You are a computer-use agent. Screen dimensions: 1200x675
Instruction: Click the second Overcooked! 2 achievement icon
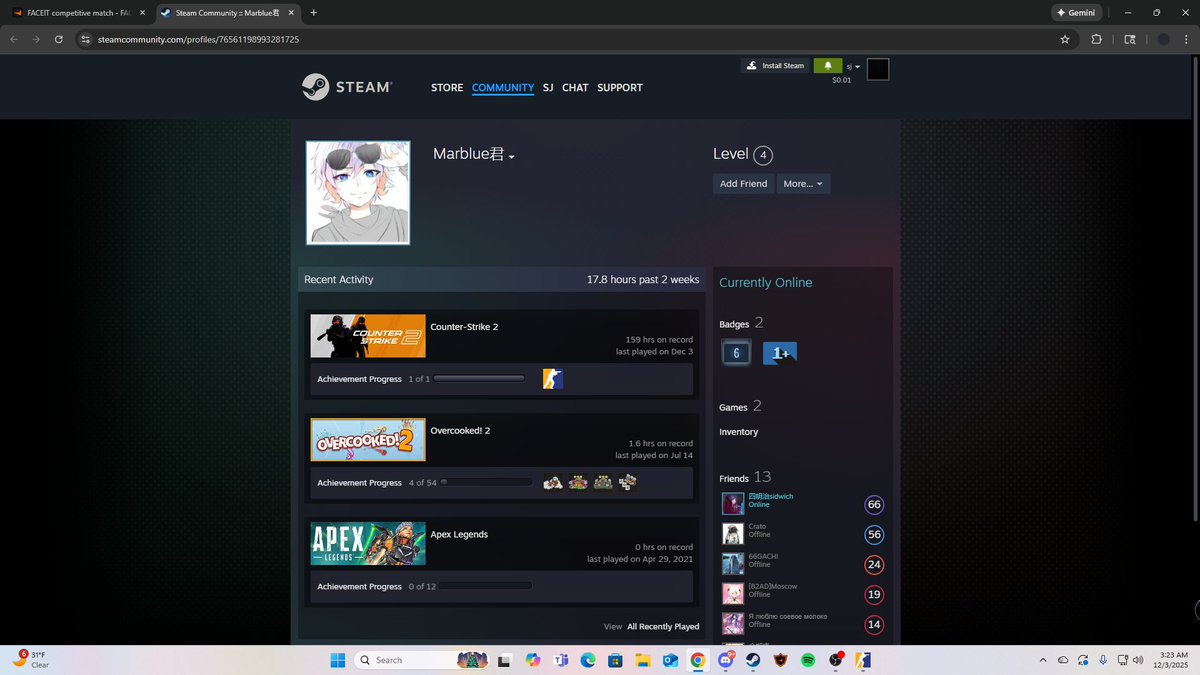point(578,483)
